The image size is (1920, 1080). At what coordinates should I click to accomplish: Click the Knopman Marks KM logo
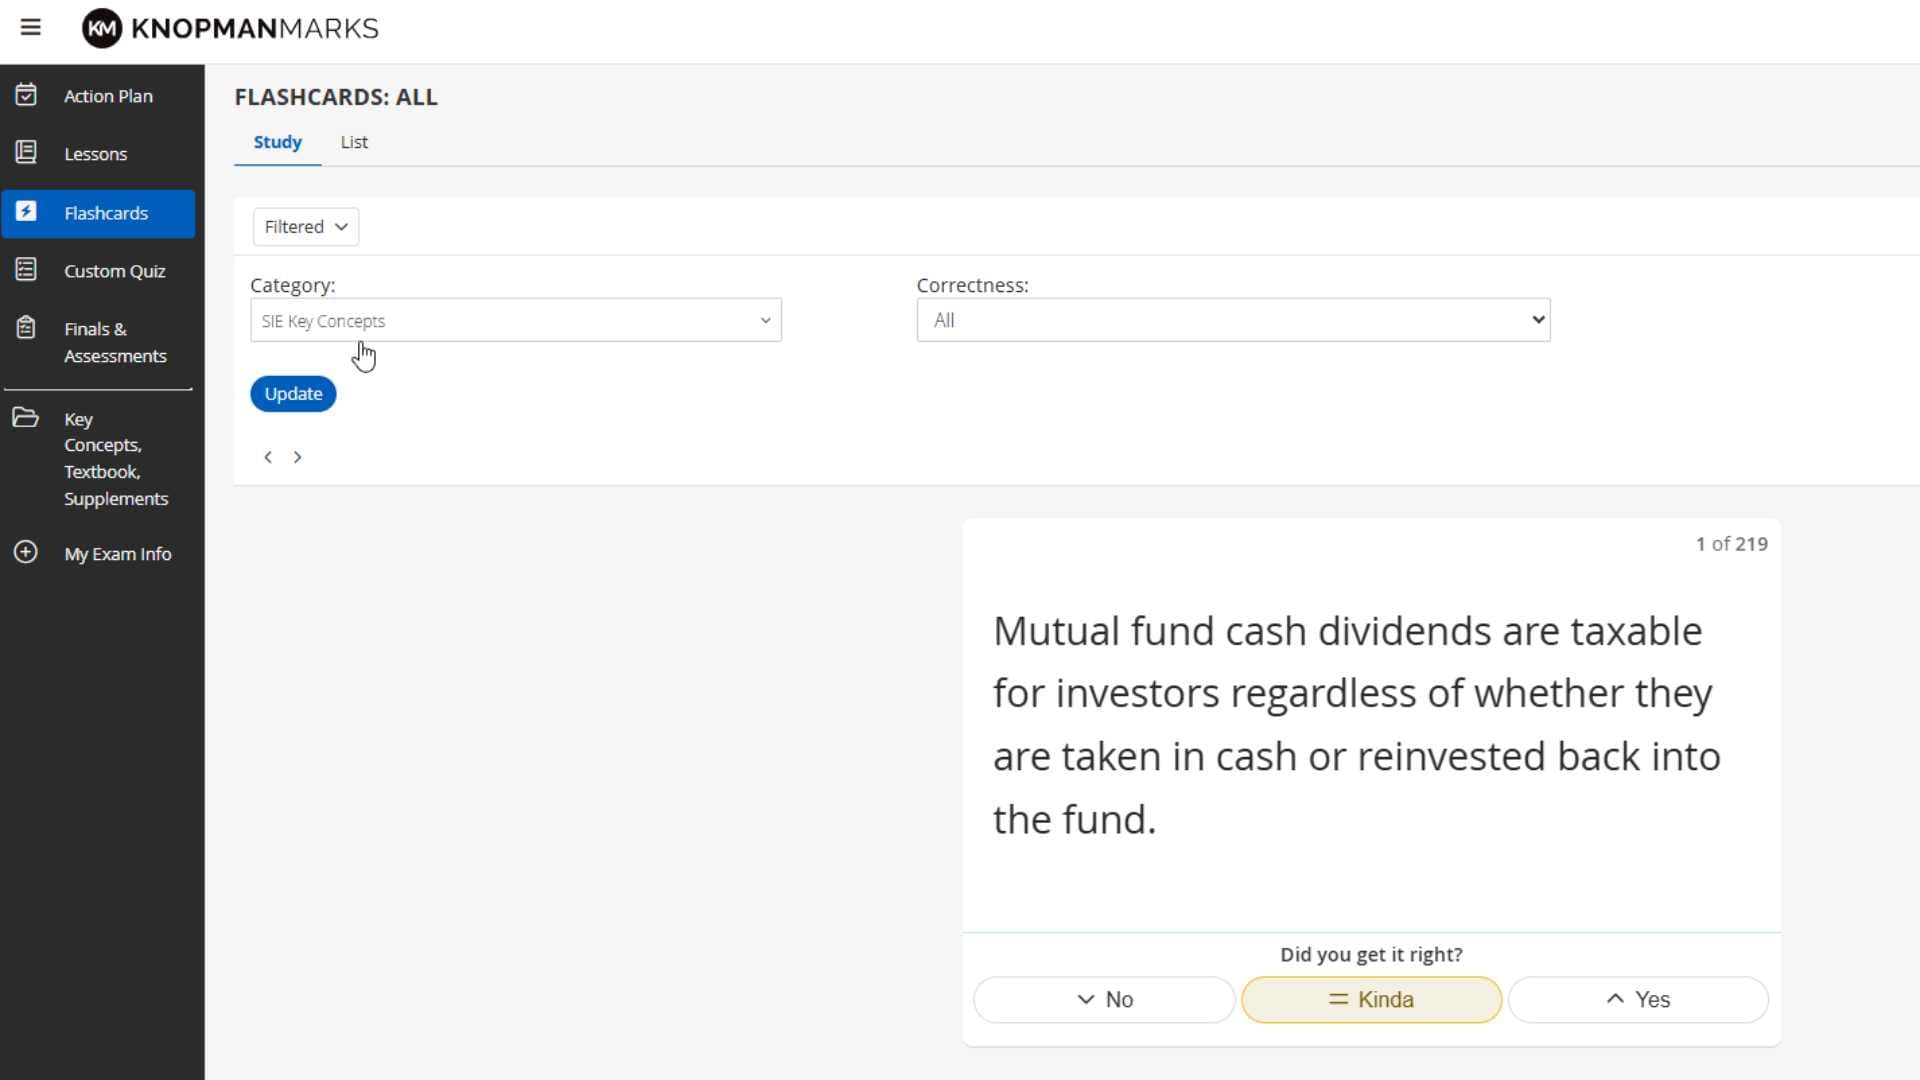click(102, 28)
